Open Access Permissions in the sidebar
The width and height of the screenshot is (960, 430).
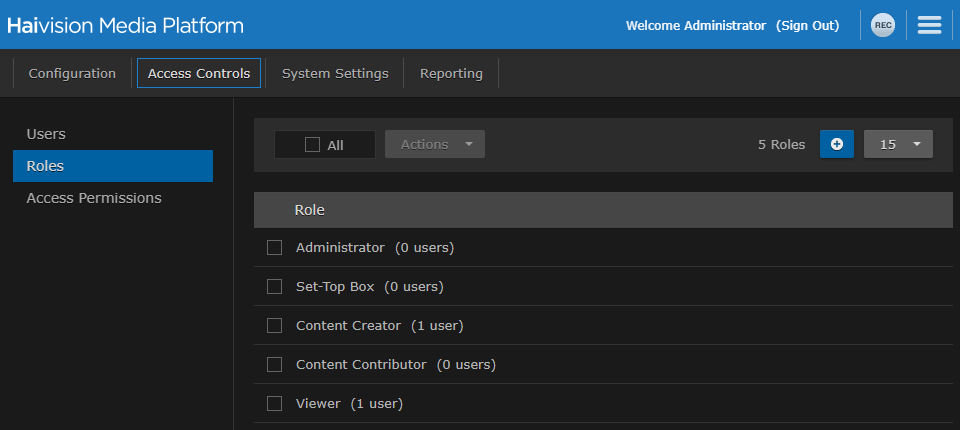[x=94, y=198]
